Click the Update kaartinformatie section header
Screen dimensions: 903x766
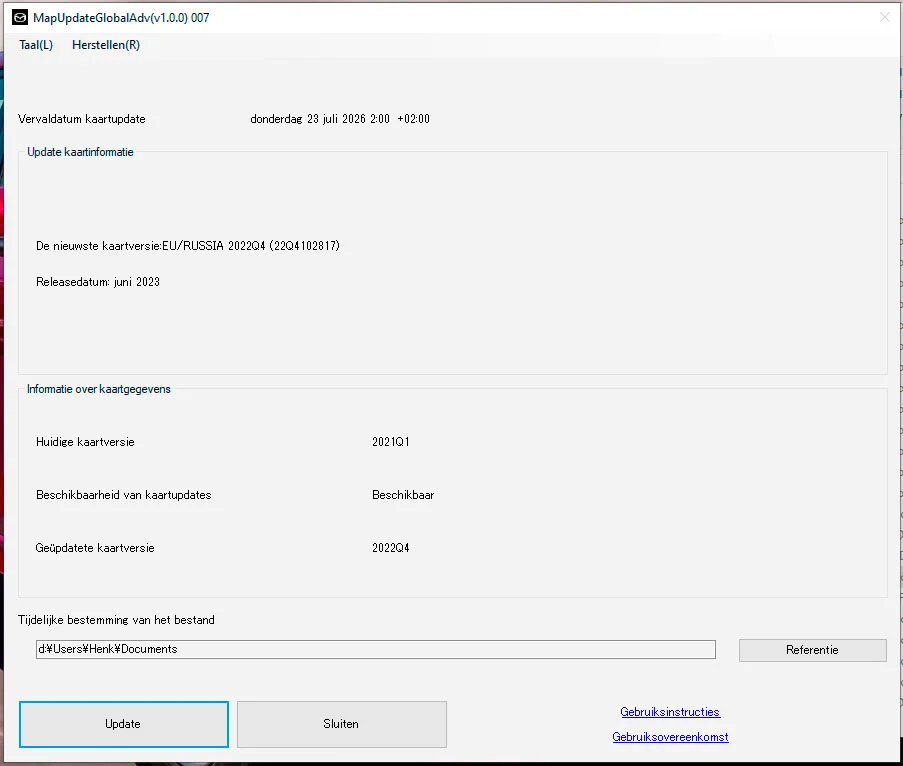83,152
